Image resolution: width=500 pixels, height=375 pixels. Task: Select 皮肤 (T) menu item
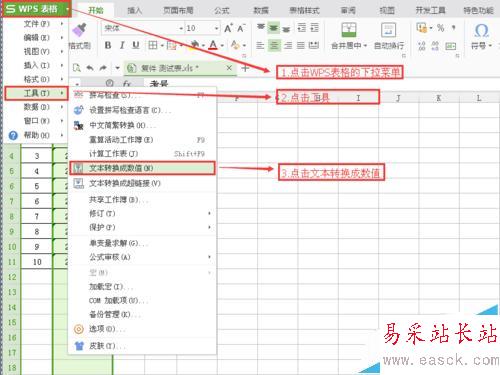142,346
